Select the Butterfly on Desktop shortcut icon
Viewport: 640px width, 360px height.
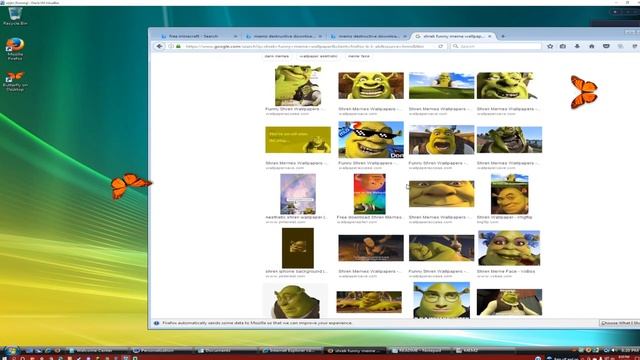pyautogui.click(x=15, y=82)
